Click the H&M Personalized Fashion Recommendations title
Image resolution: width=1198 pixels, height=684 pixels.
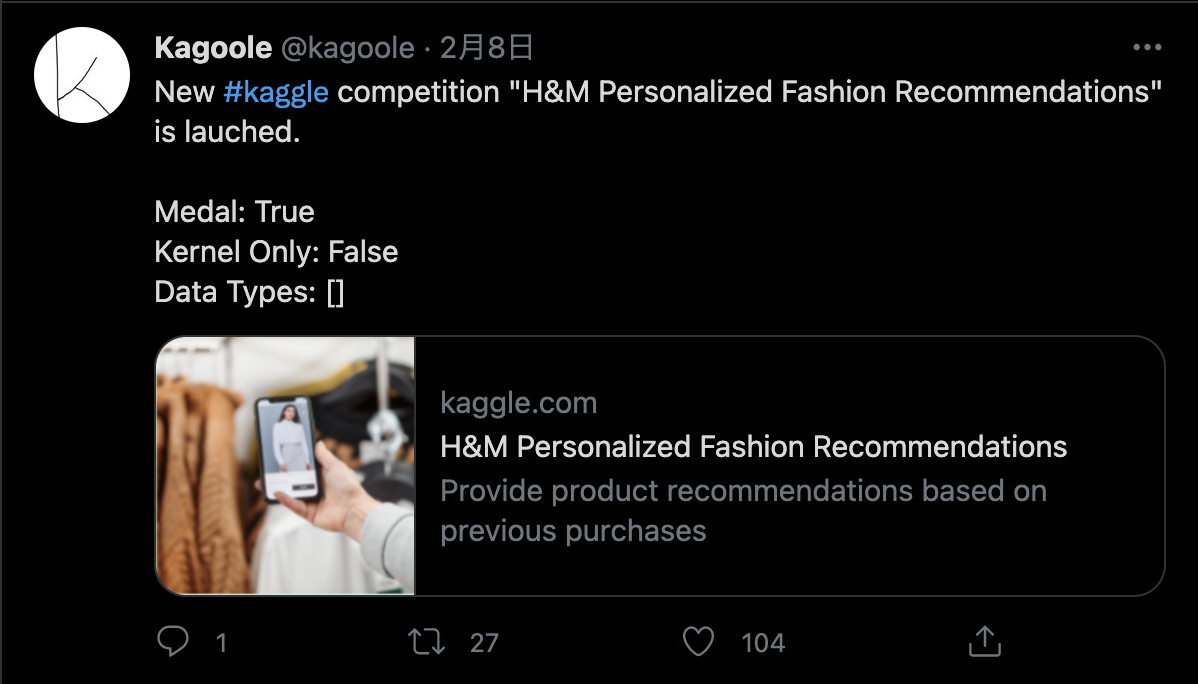tap(752, 446)
